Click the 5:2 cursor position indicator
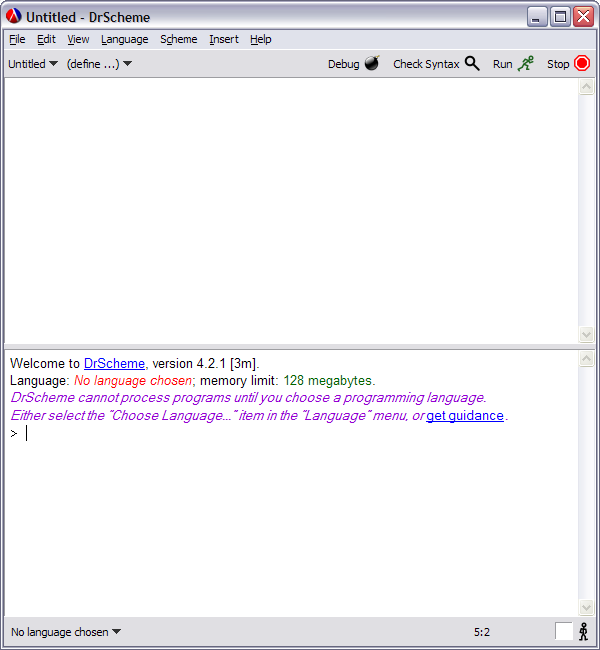Screen dimensions: 600x650 [481, 632]
